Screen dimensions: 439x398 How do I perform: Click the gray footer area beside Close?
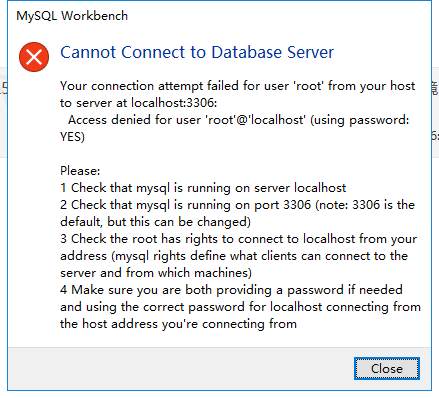pyautogui.click(x=180, y=368)
